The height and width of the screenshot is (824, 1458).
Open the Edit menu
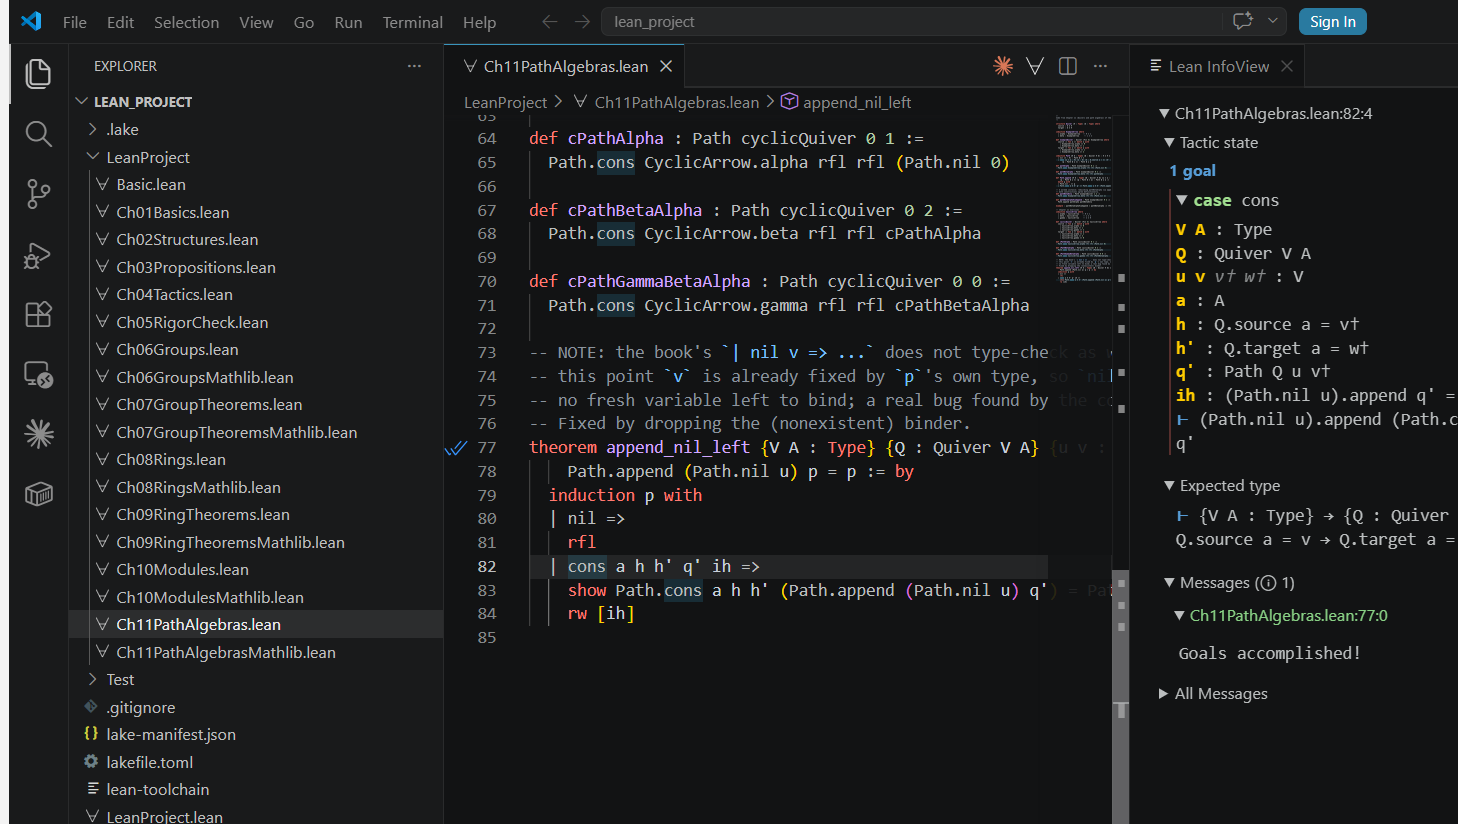tap(120, 22)
